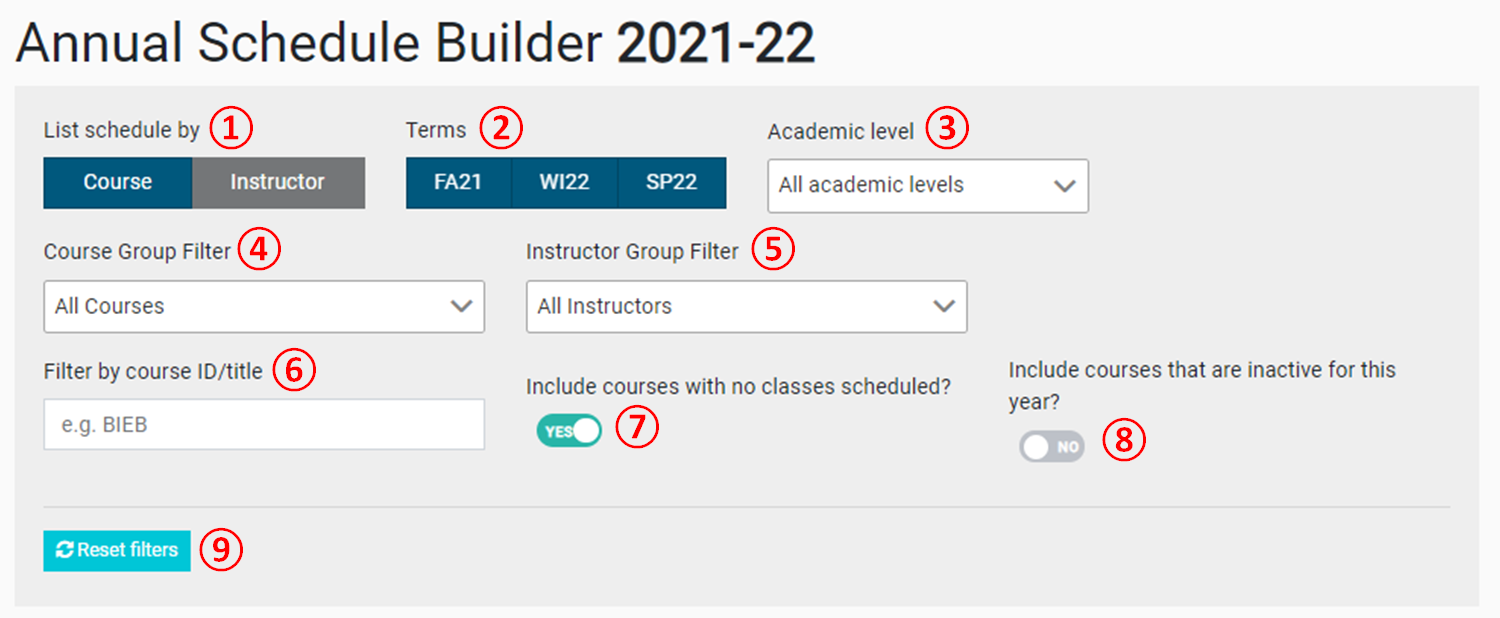Re-enable the FA21 fall term filter

coord(458,182)
